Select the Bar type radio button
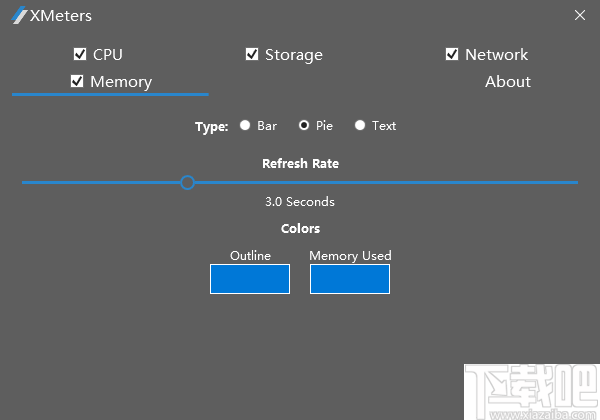Screen dimensions: 600x420 coord(245,126)
